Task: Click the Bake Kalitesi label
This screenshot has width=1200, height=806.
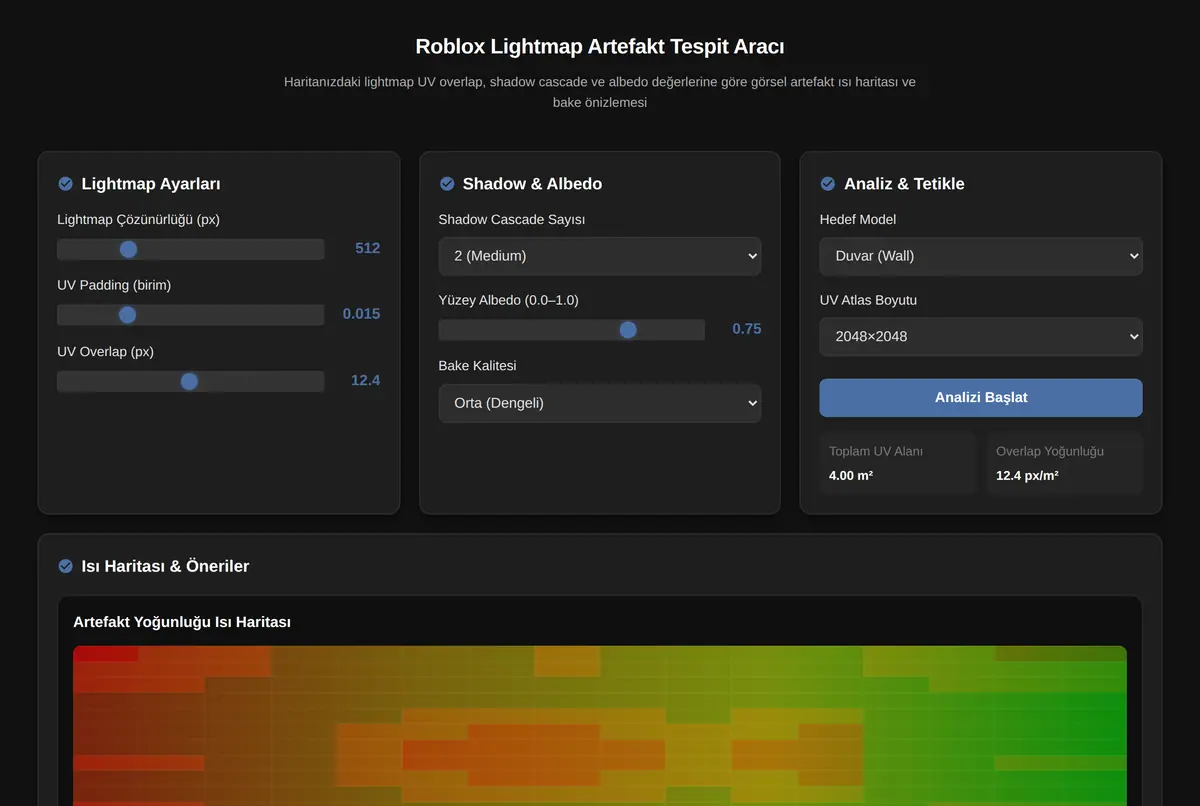Action: point(478,366)
